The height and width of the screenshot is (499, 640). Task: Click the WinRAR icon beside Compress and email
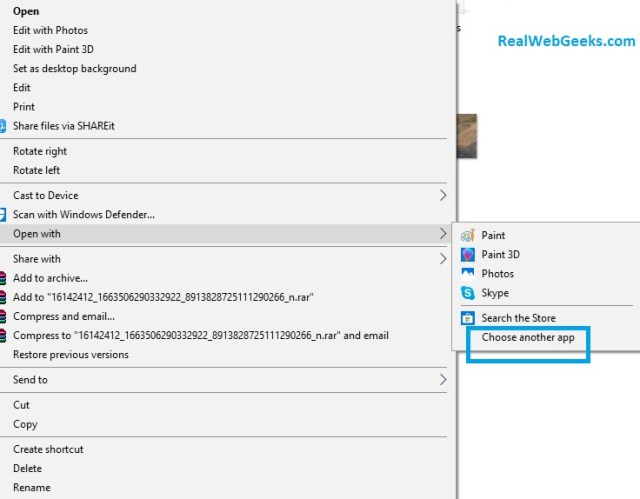coord(3,317)
